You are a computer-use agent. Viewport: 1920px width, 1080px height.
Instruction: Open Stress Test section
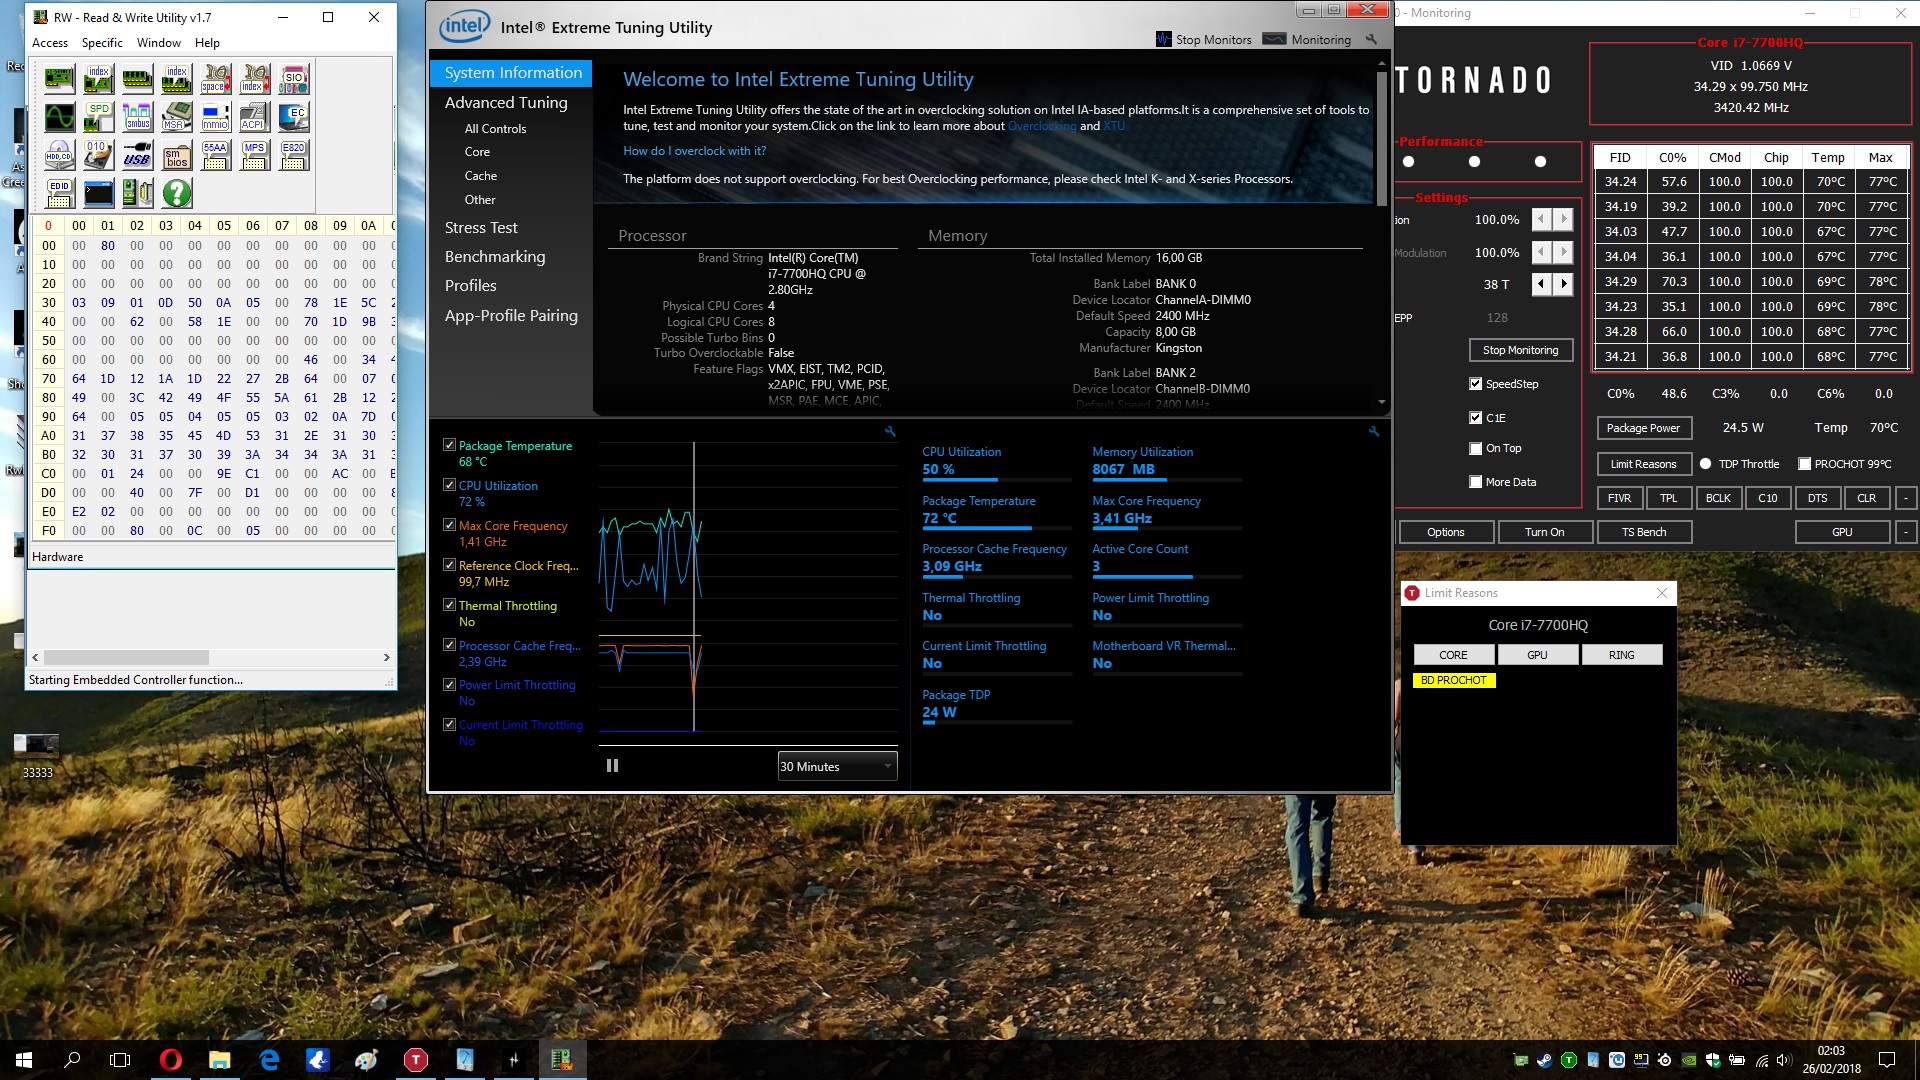pyautogui.click(x=481, y=228)
